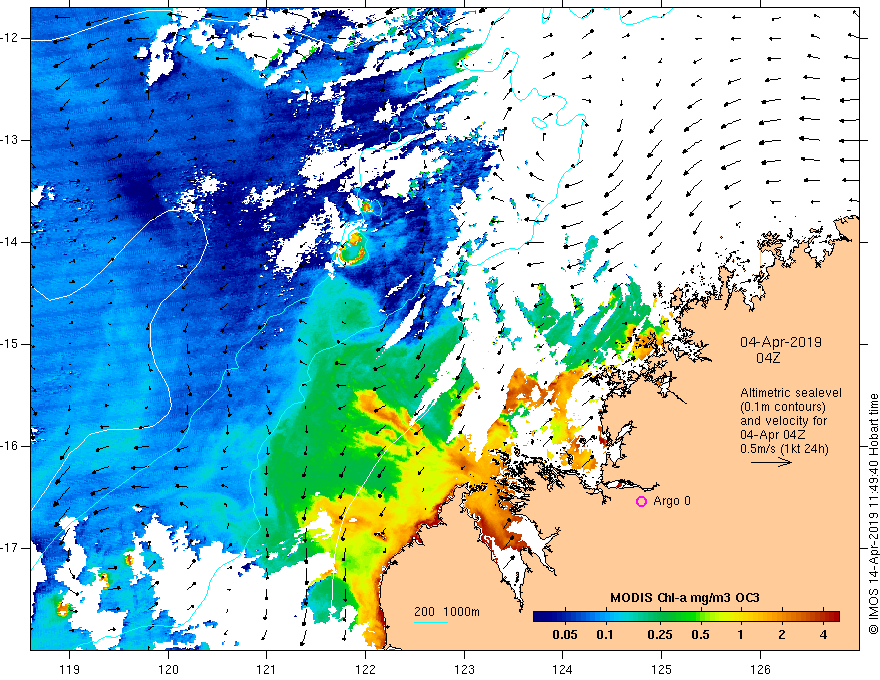Click the dark red end of the colorbar
Viewport: 880px width, 680px height.
coord(834,617)
